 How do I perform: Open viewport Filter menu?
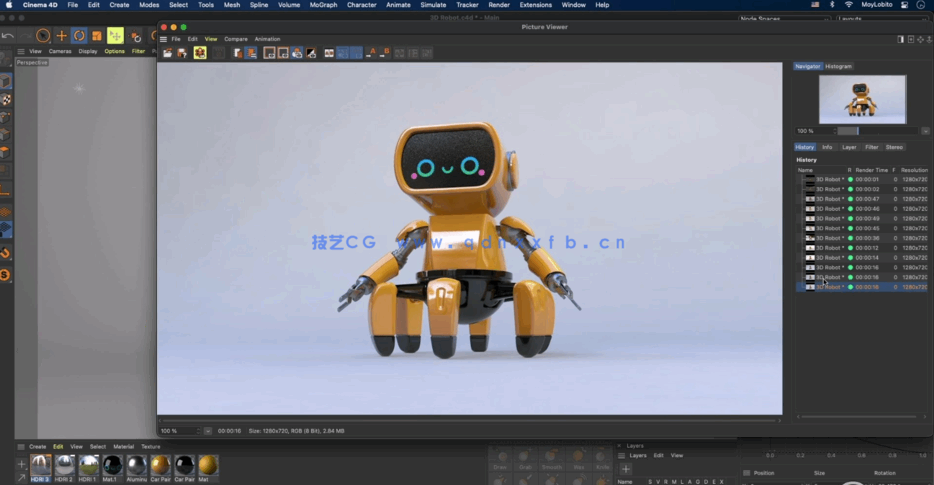(138, 51)
